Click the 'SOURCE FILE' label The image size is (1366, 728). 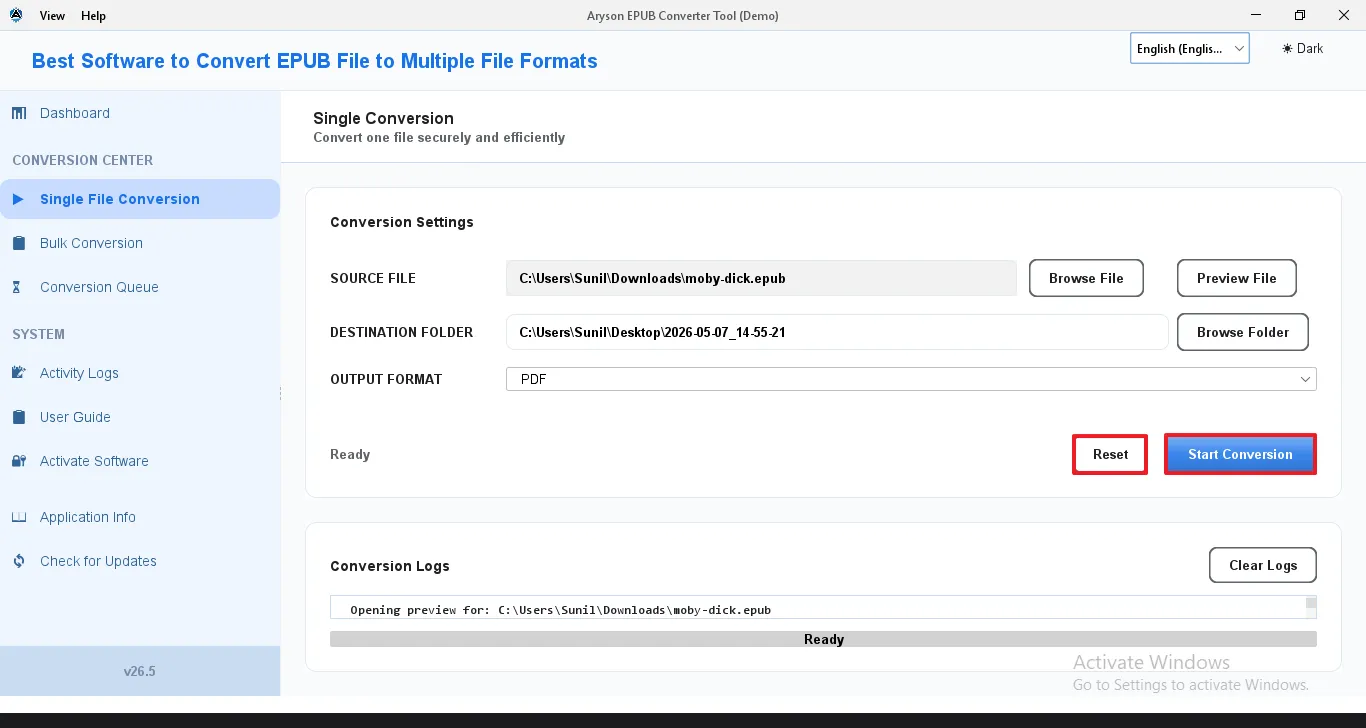pyautogui.click(x=373, y=278)
